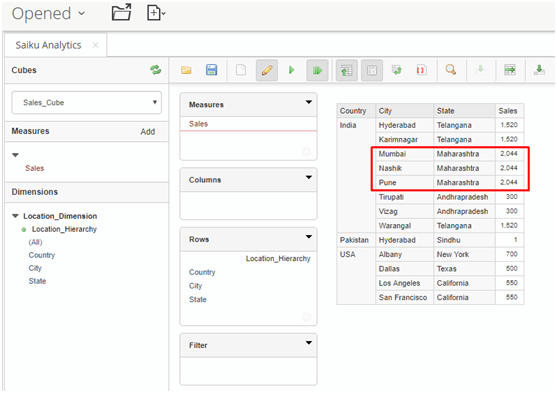Click the Mumbai city cell
The image size is (557, 393).
[404, 154]
